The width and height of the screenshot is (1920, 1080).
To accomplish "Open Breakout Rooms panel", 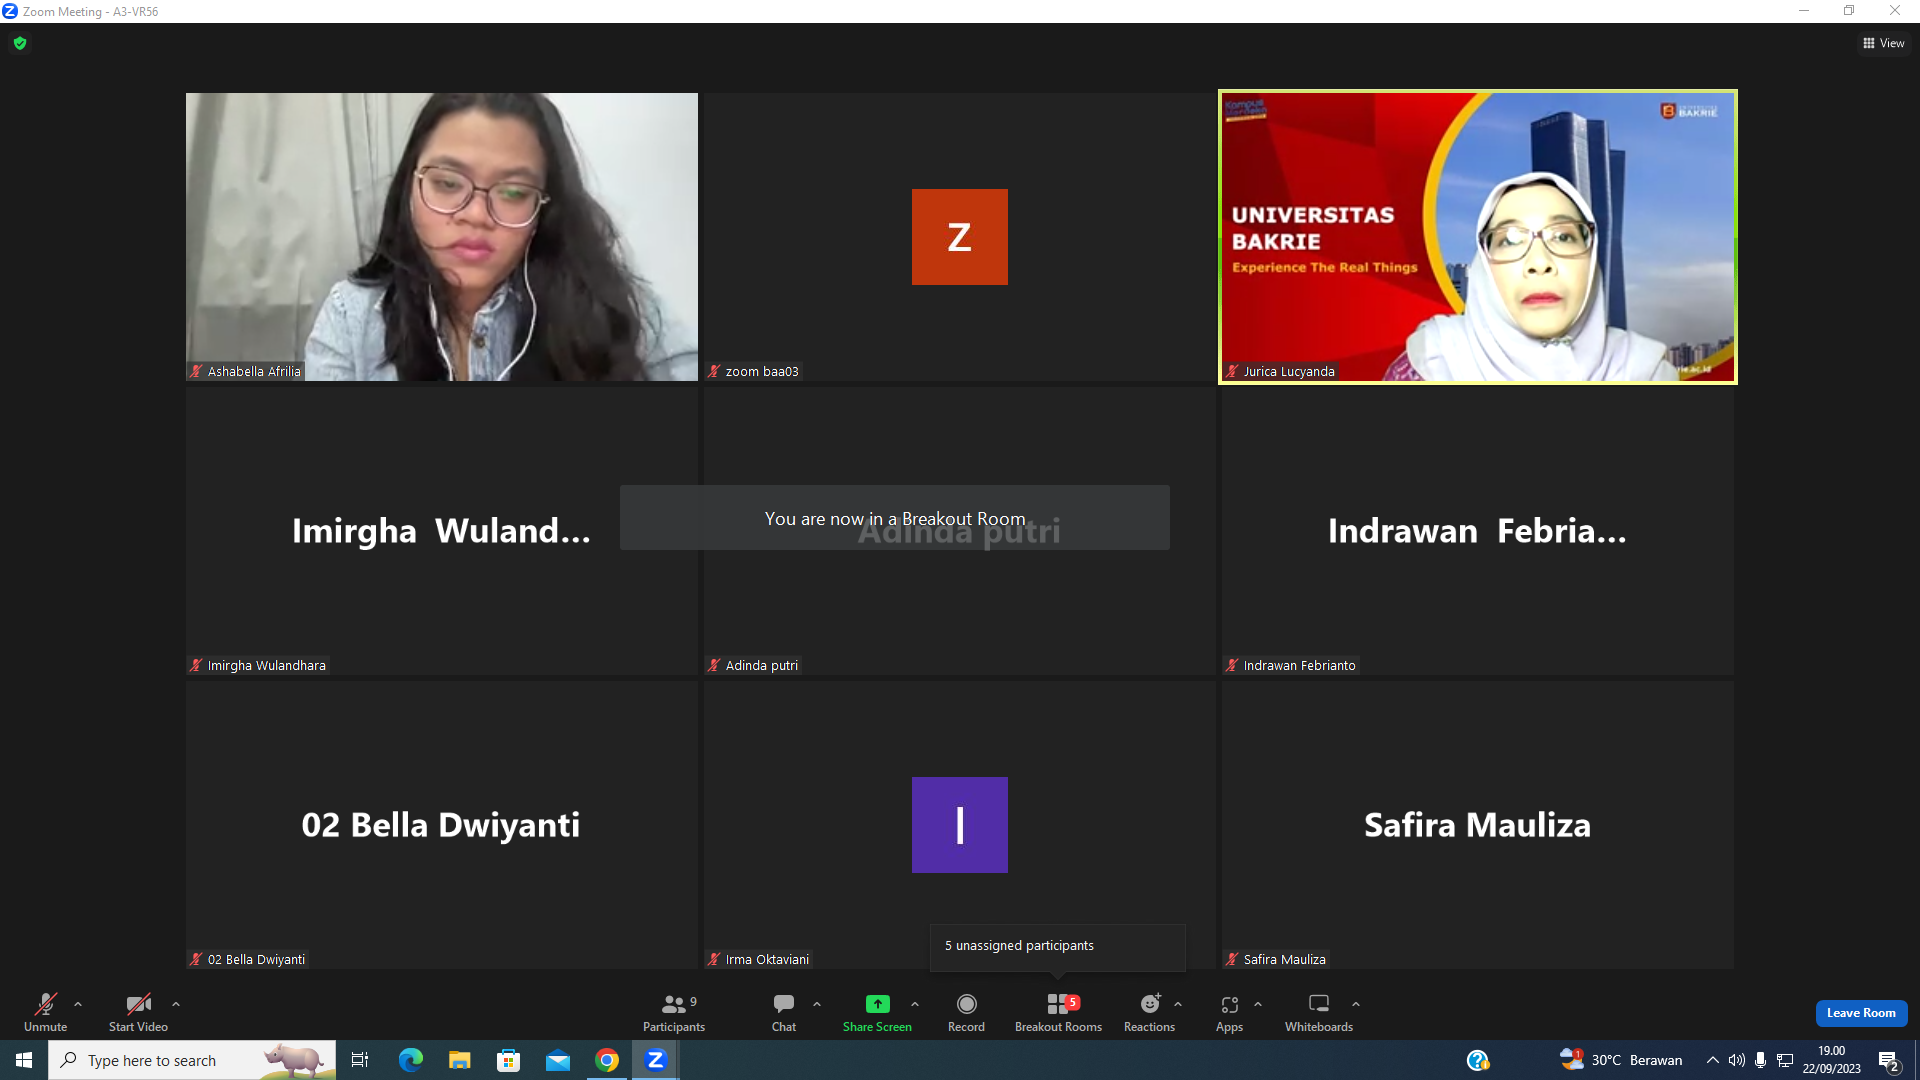I will 1058,1011.
